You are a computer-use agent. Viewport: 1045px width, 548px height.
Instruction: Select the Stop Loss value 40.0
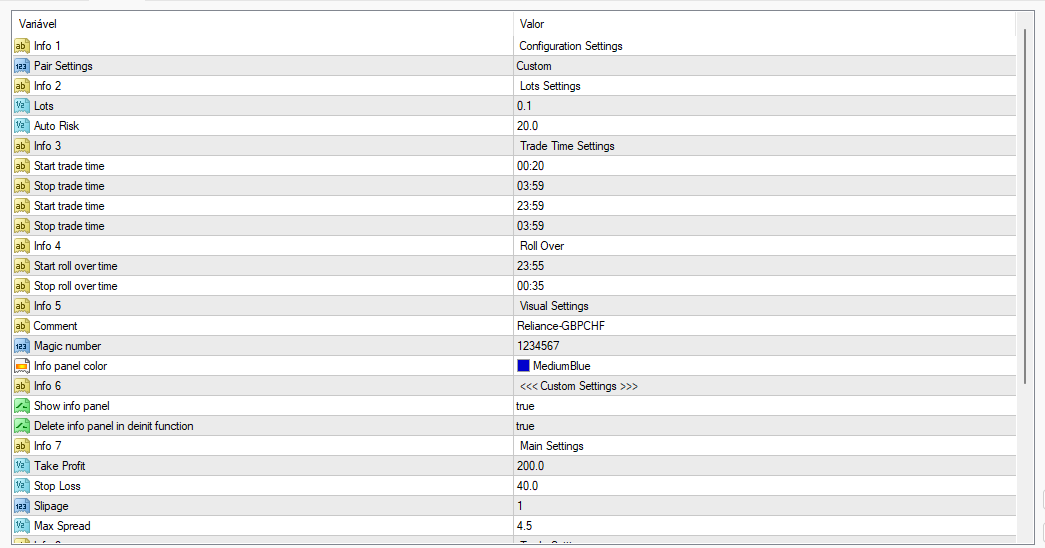(528, 486)
